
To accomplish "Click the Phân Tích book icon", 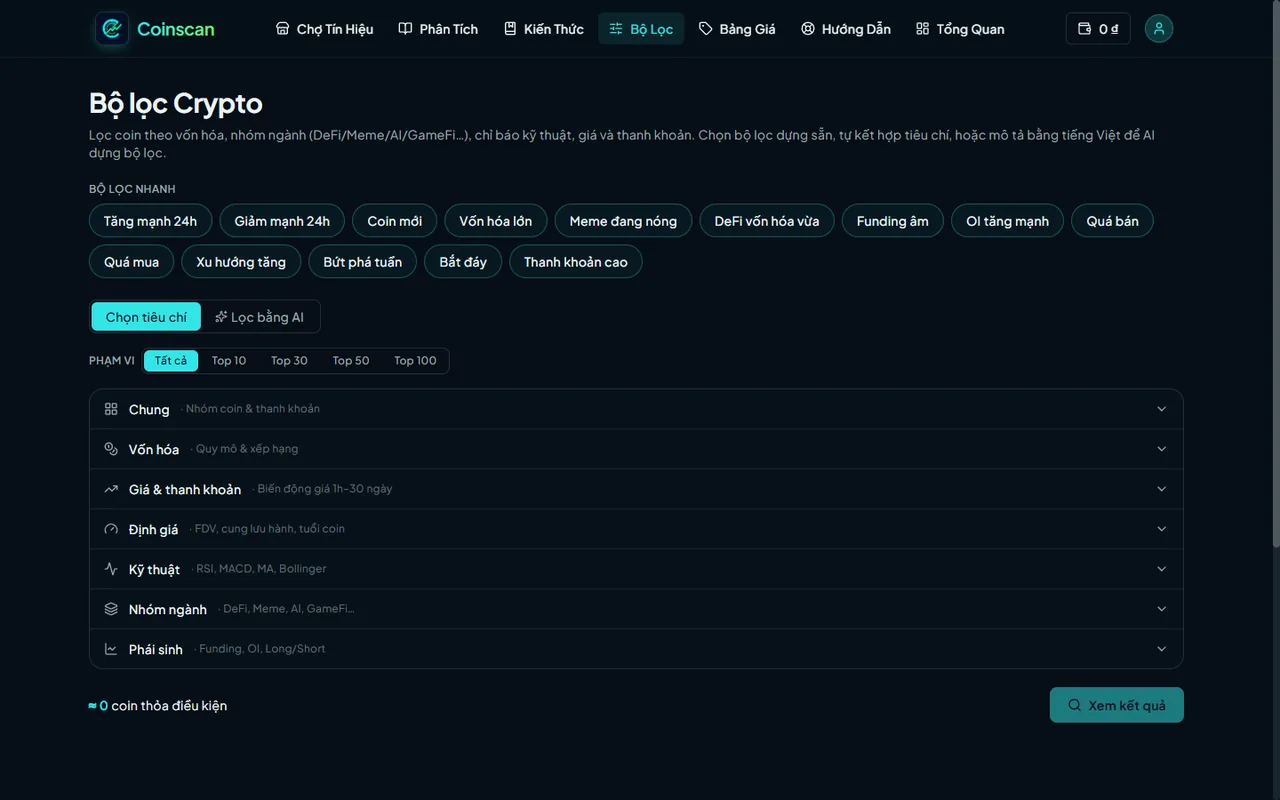I will tap(405, 29).
